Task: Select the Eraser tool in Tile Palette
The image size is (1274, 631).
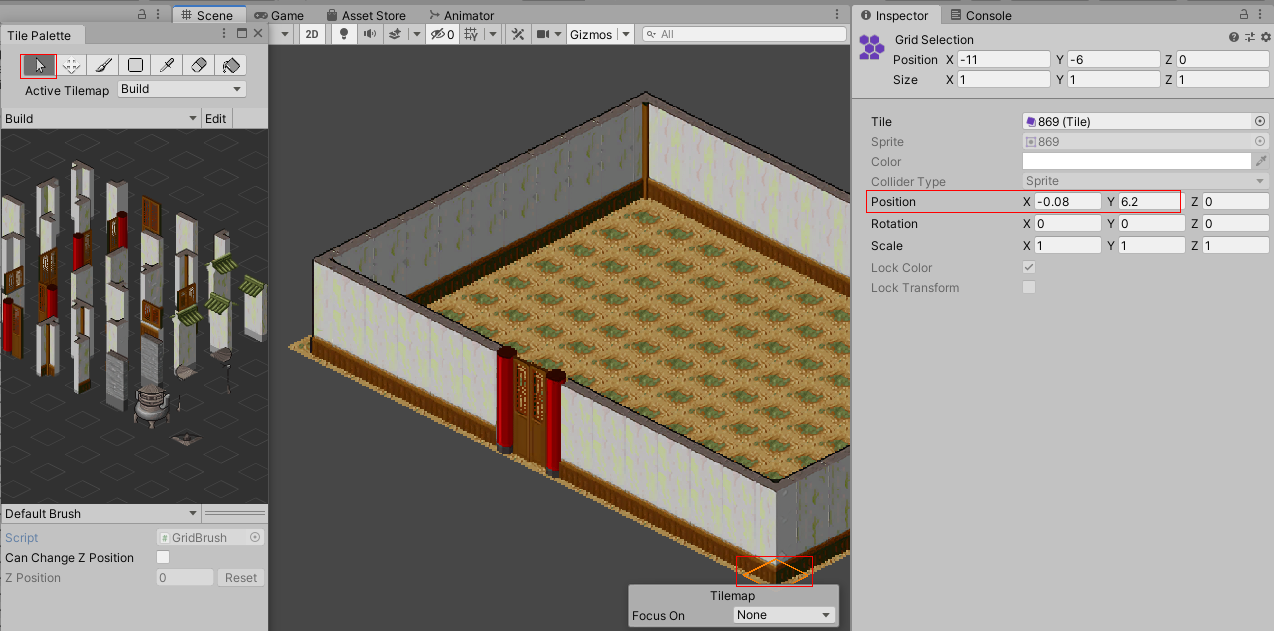Action: click(x=199, y=65)
